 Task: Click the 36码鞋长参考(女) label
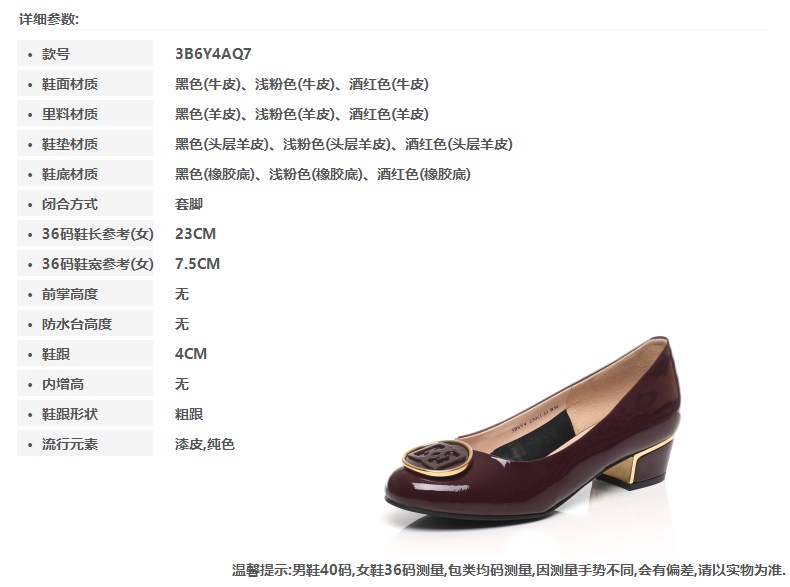click(97, 234)
